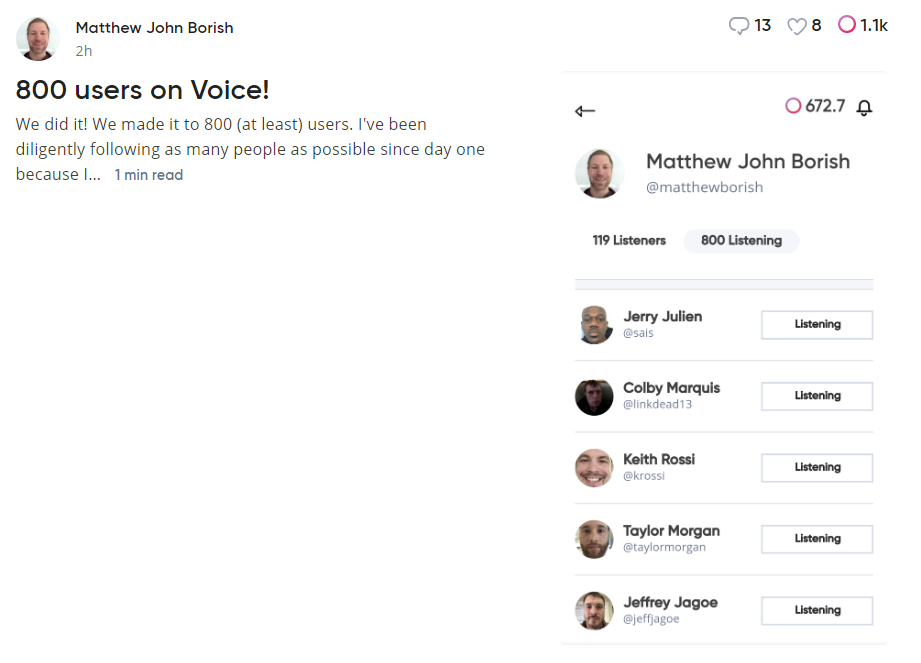Open the '800 users on Voice!' post title
Image resolution: width=921 pixels, height=663 pixels.
[143, 90]
